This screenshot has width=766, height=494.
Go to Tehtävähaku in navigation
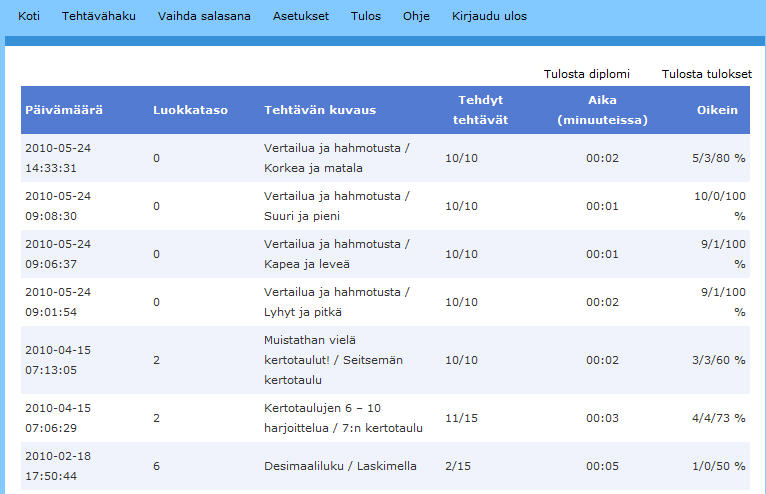click(99, 16)
